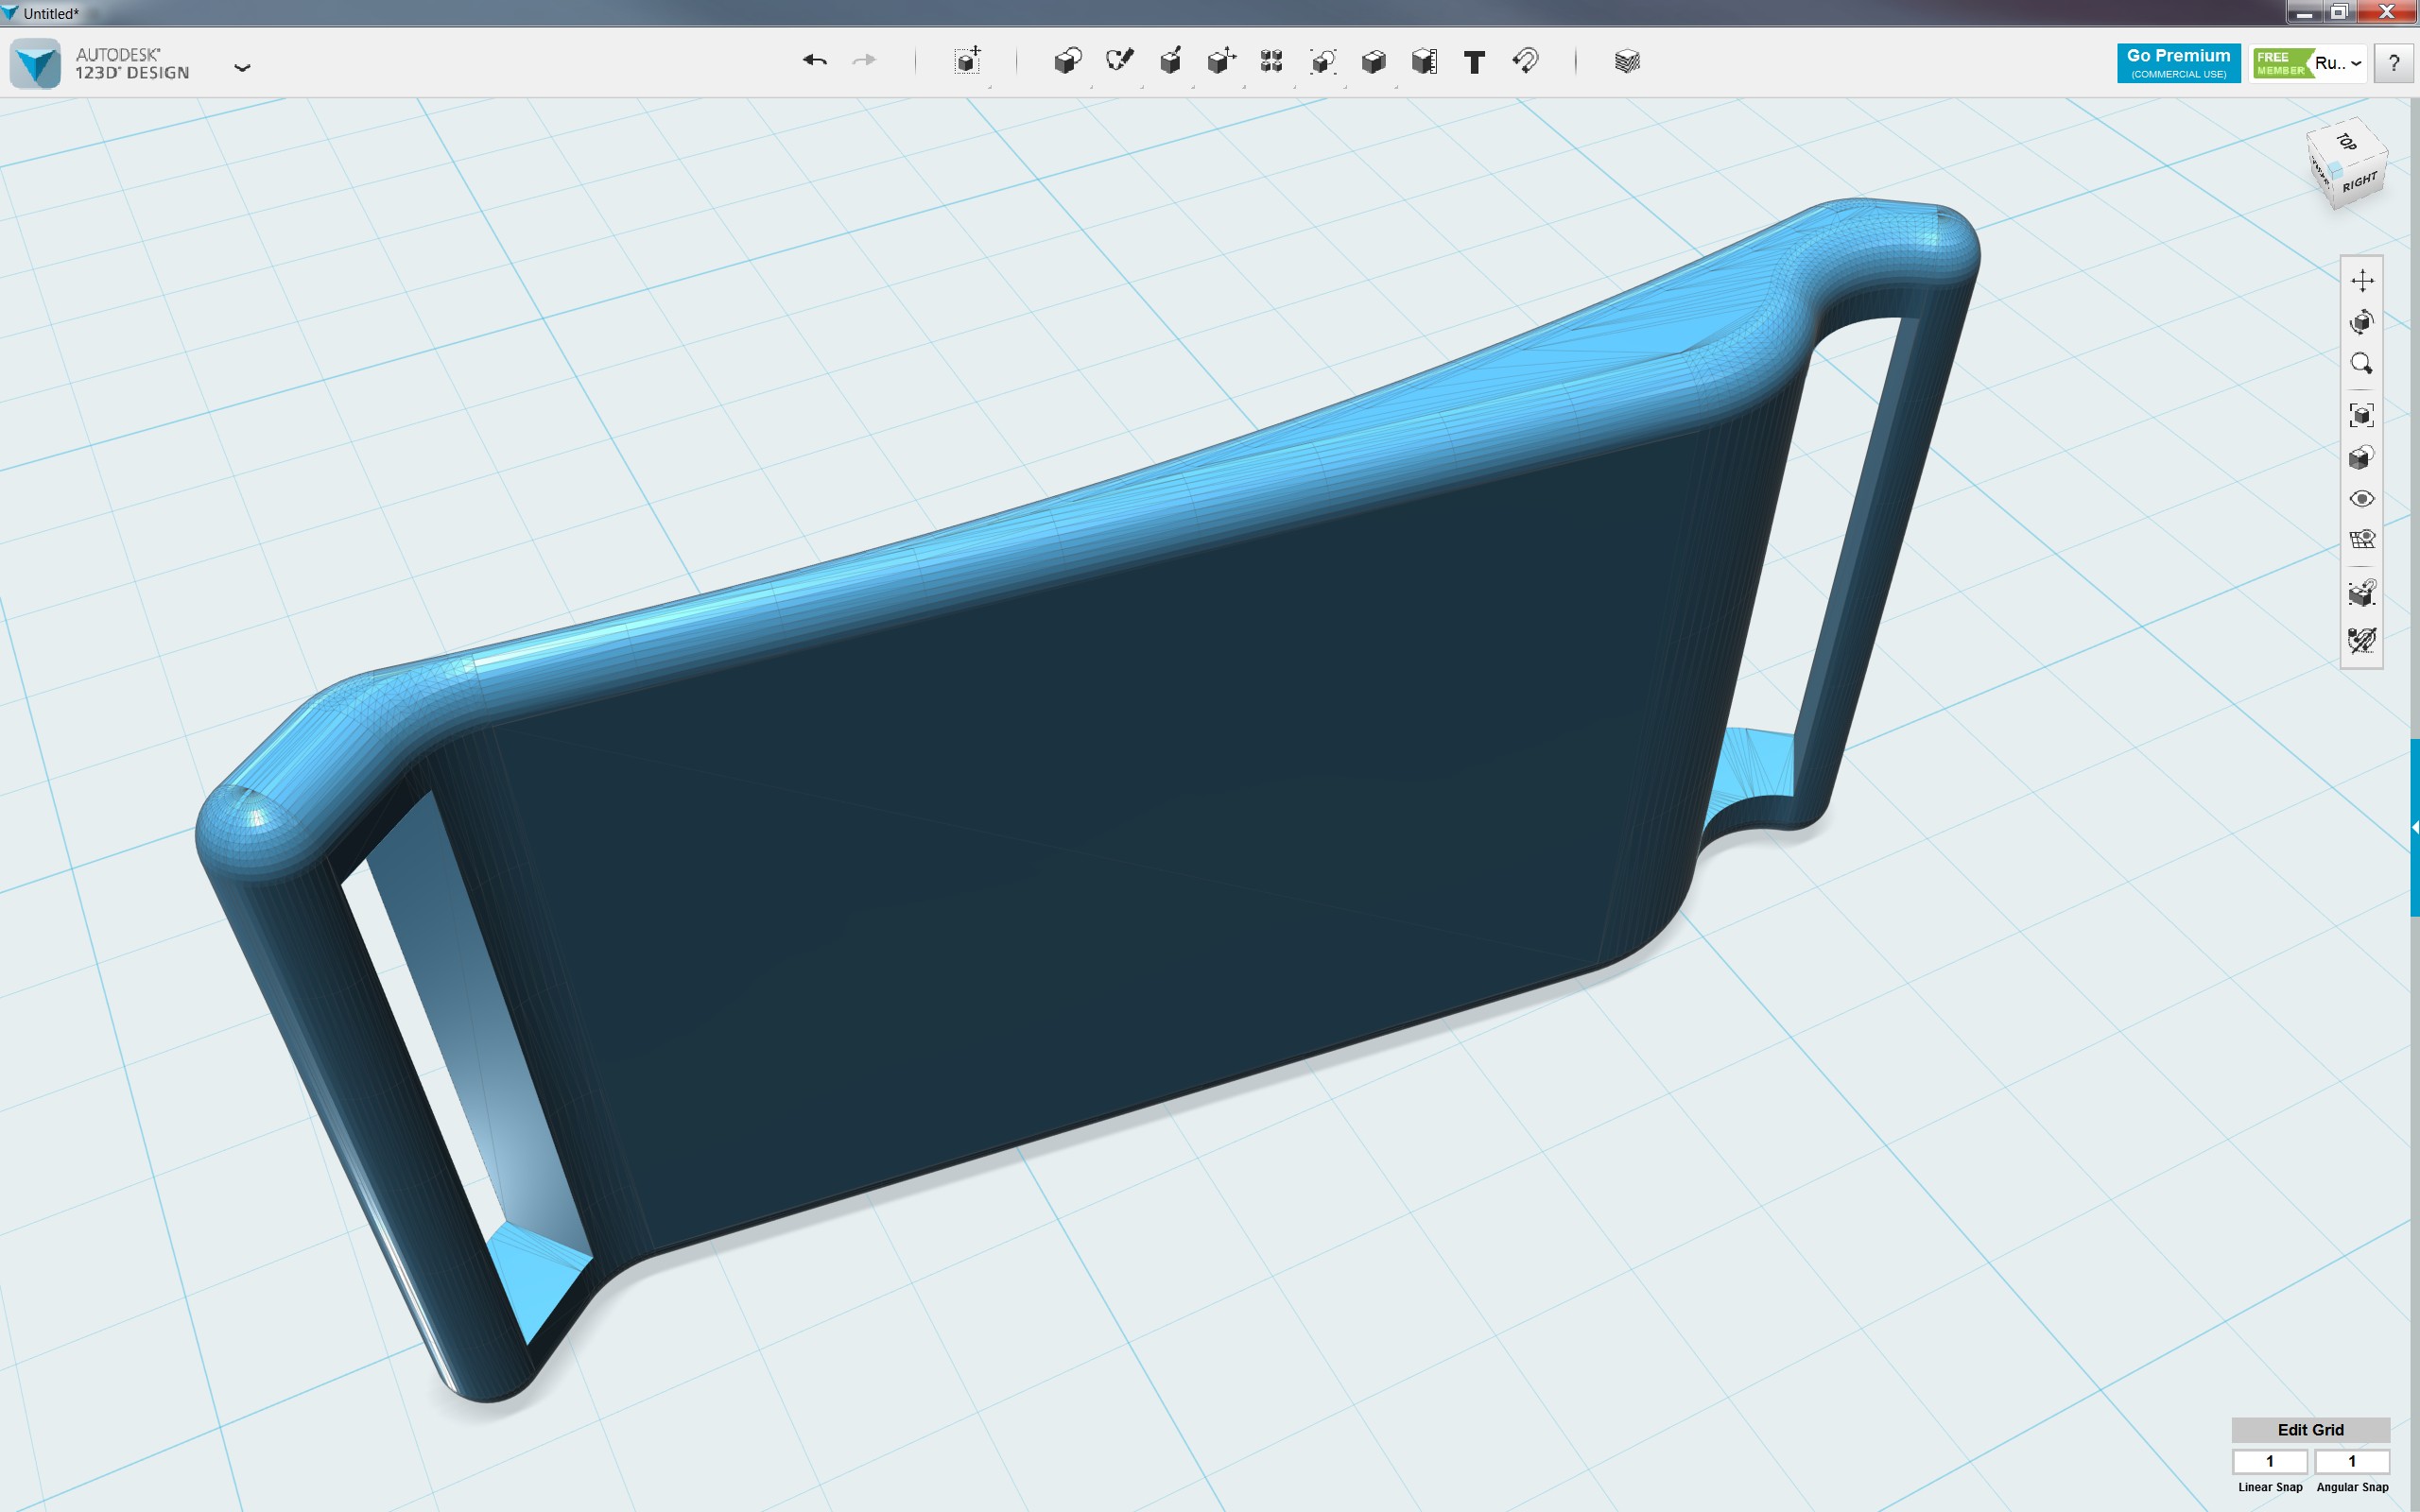The width and height of the screenshot is (2420, 1512).
Task: Select the Pan navigation tool
Action: 2362,280
